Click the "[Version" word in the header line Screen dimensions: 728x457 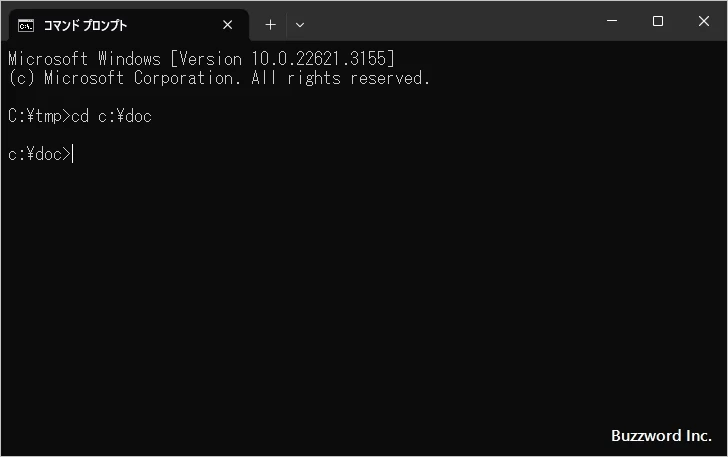click(x=205, y=59)
